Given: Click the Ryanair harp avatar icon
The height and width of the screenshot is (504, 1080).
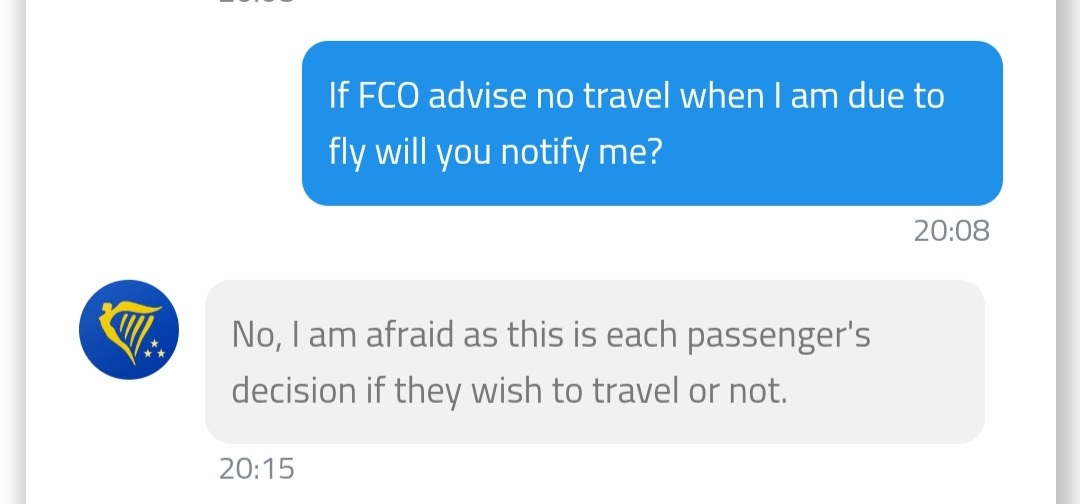Looking at the screenshot, I should coord(128,330).
